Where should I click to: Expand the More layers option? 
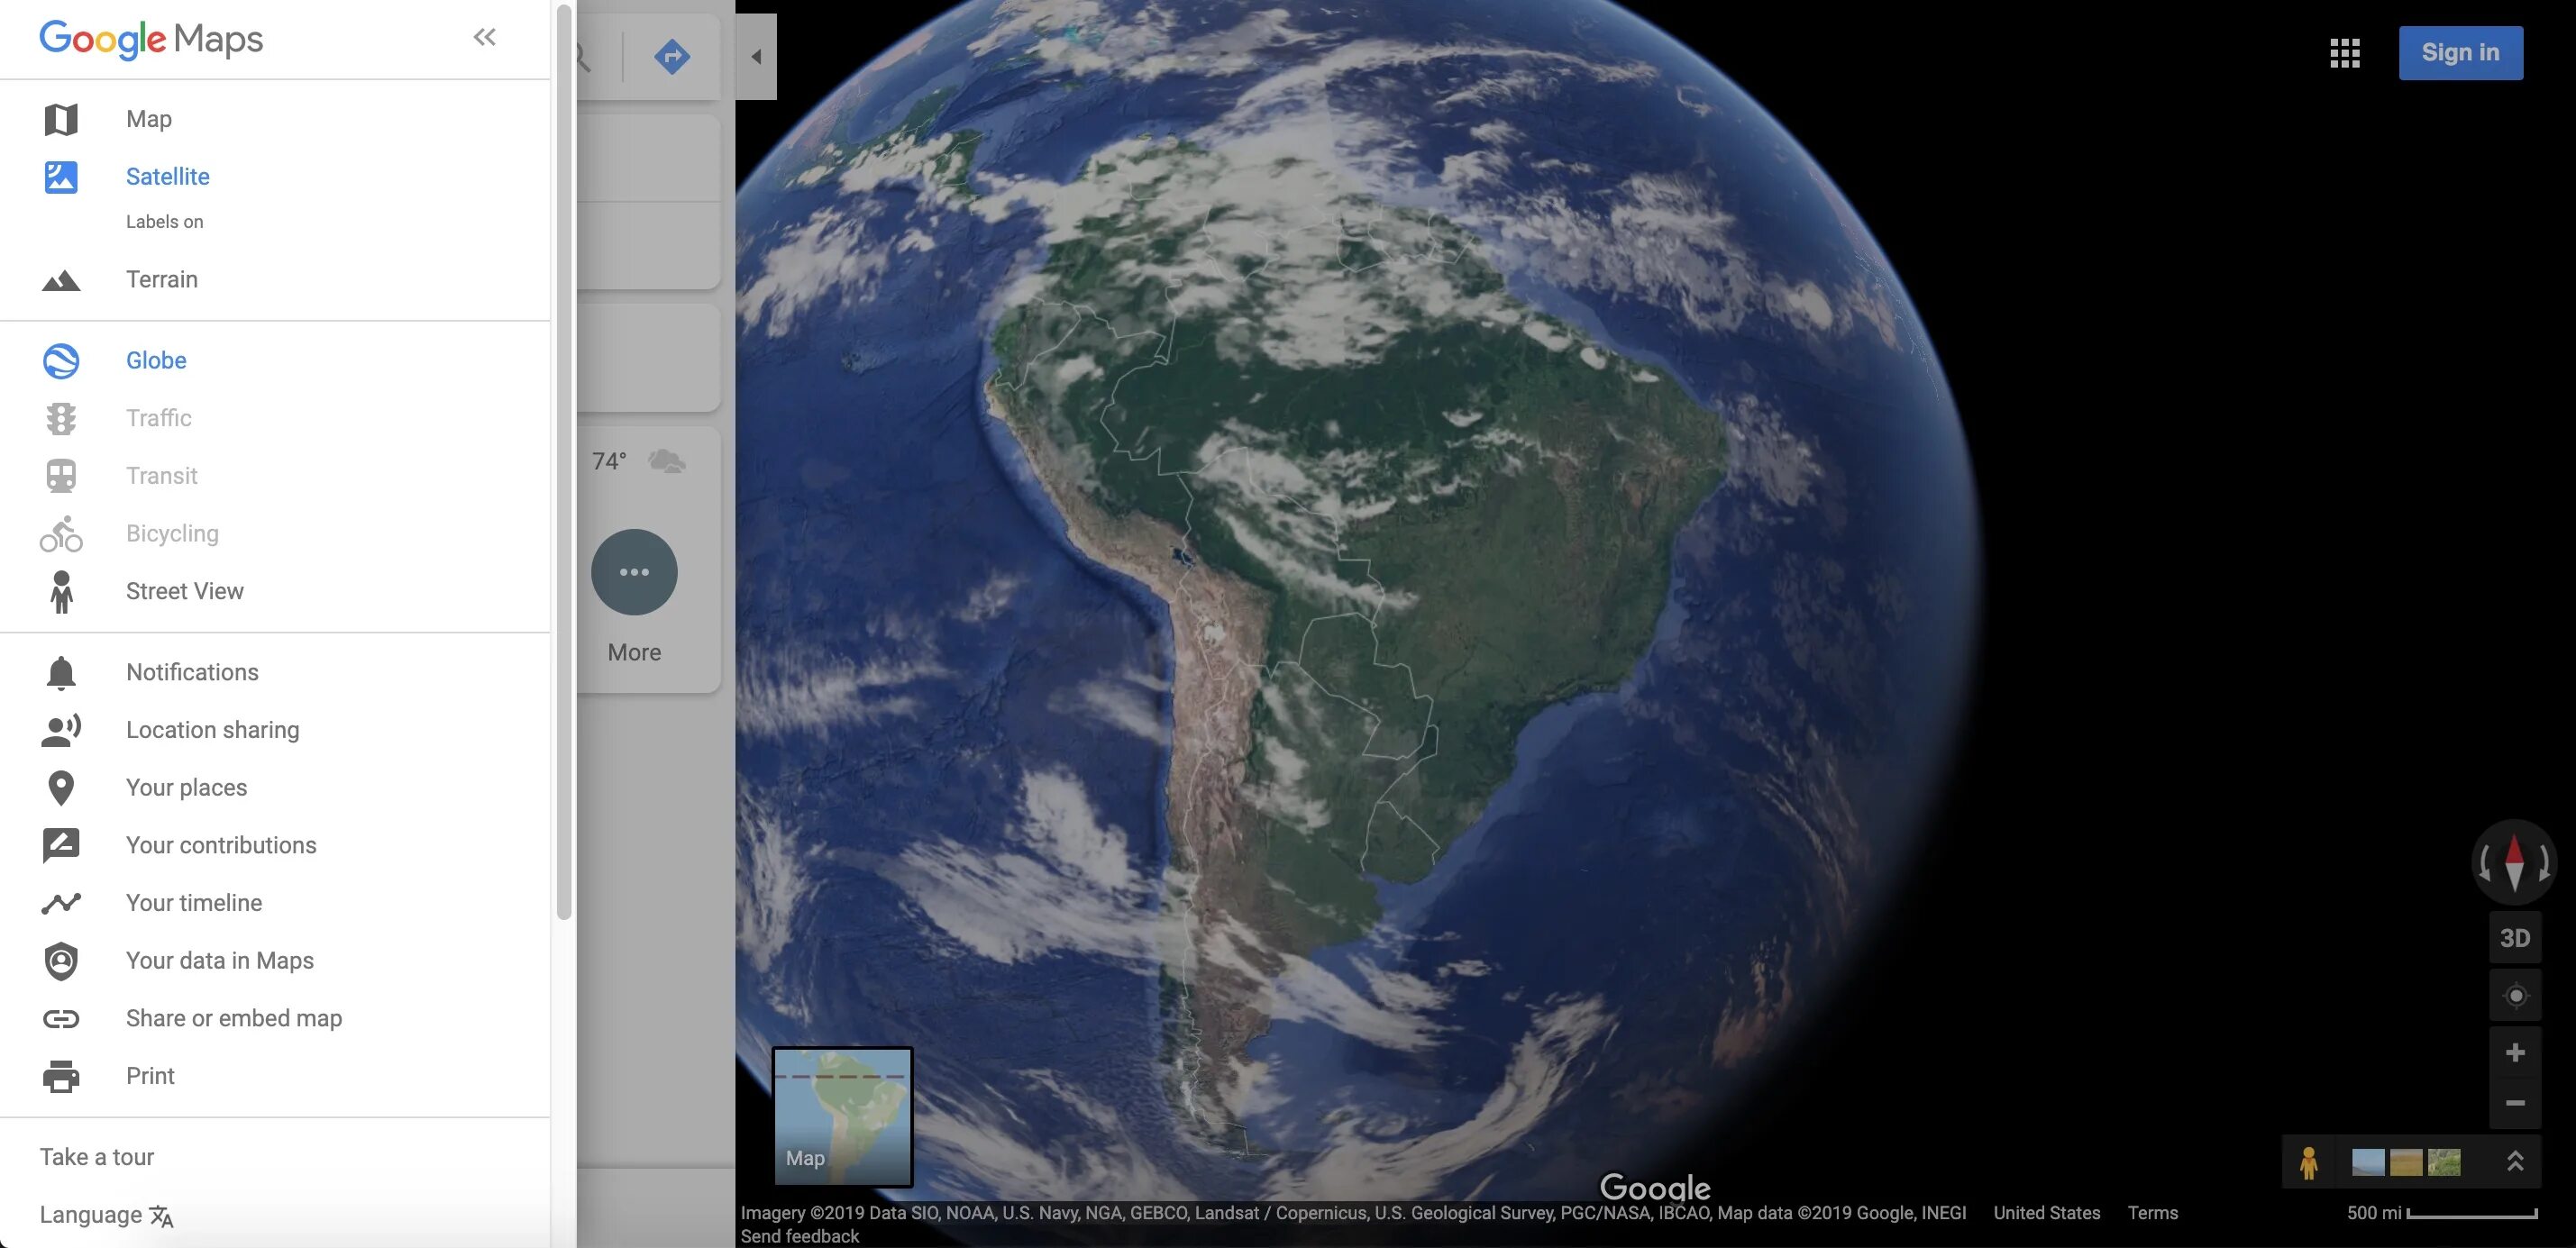pyautogui.click(x=633, y=571)
